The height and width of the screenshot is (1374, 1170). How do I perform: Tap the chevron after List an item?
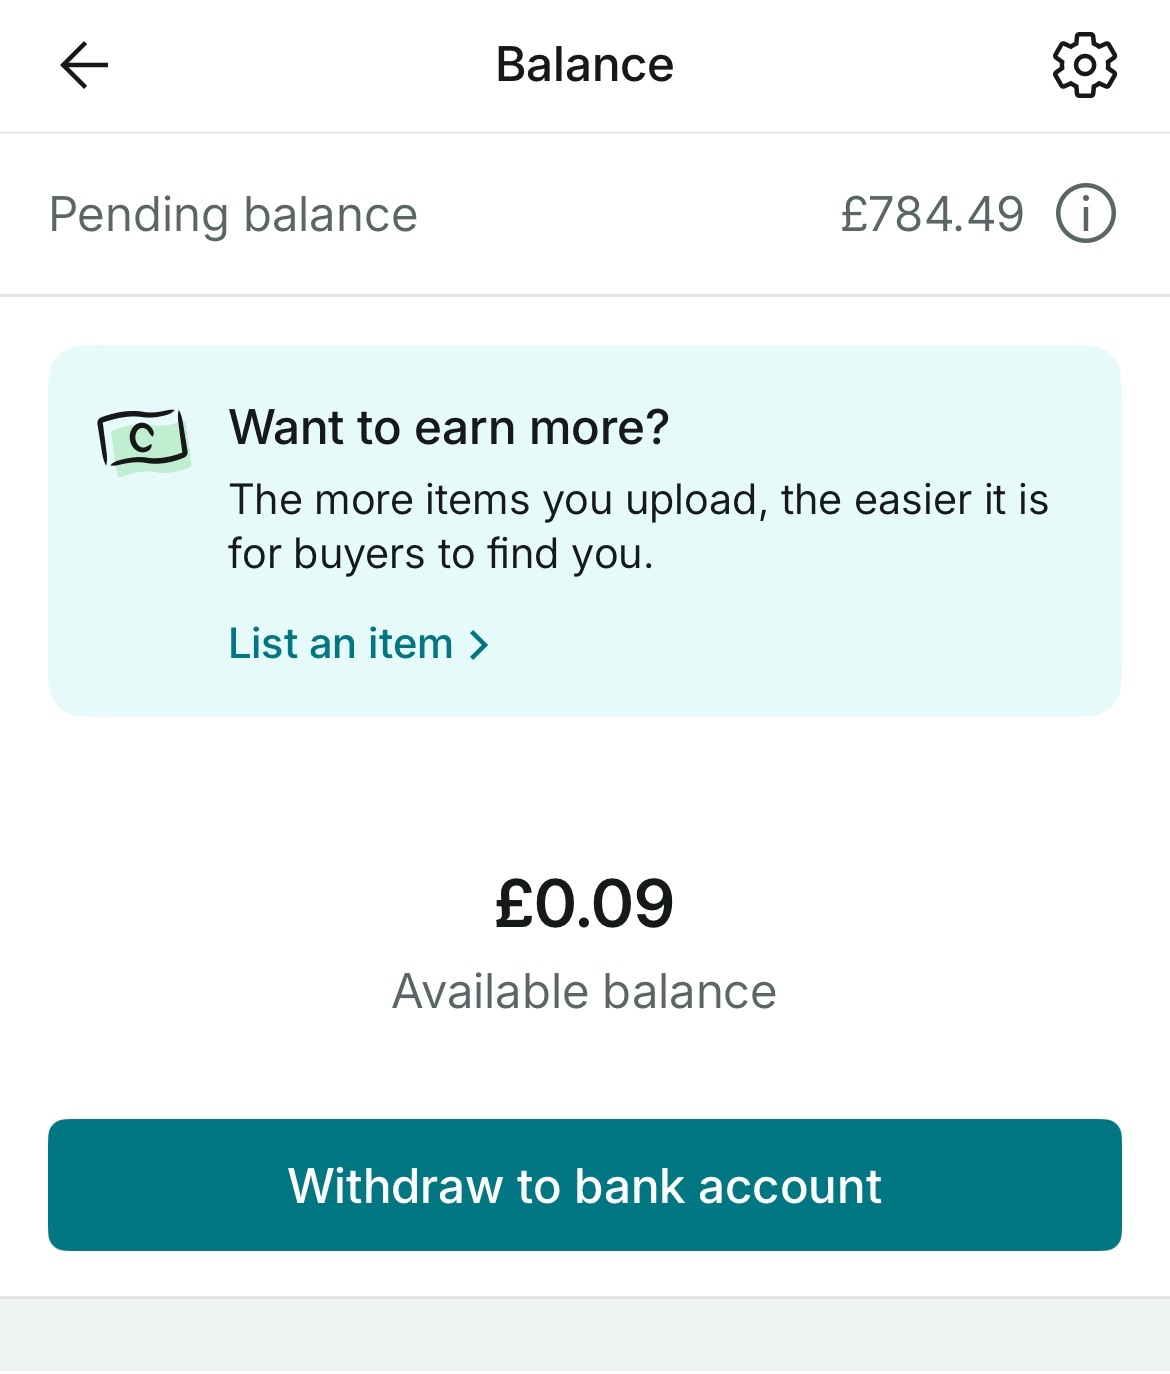(x=480, y=645)
